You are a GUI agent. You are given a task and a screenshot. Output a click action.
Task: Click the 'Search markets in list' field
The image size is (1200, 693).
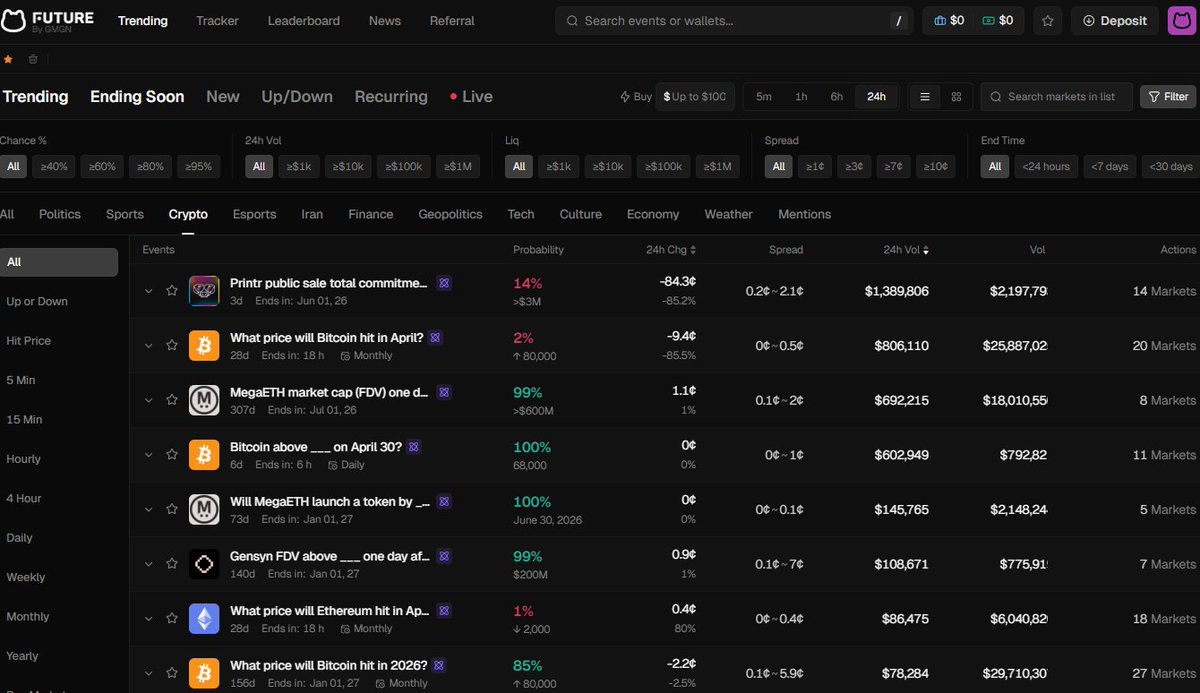1056,97
